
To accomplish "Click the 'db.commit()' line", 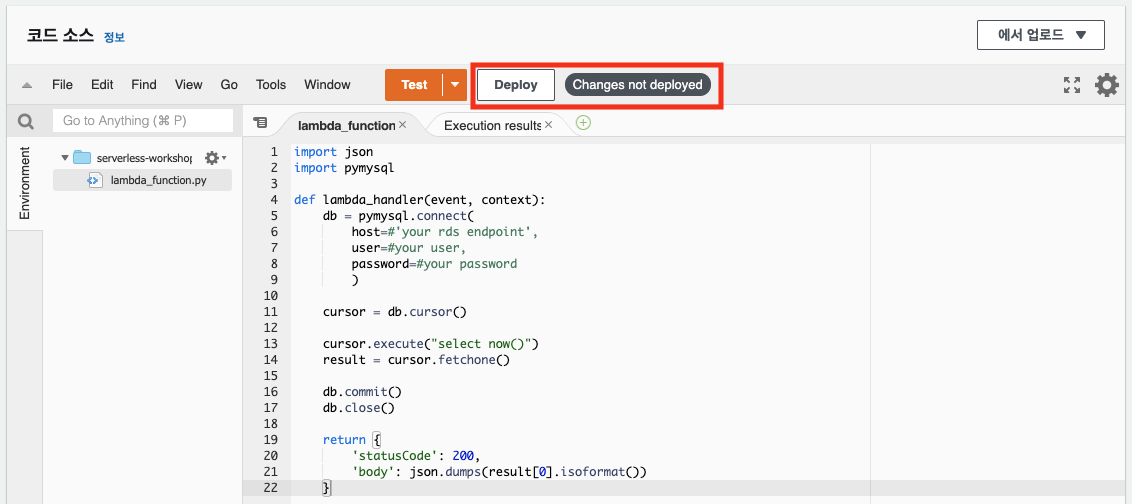I will [x=362, y=392].
